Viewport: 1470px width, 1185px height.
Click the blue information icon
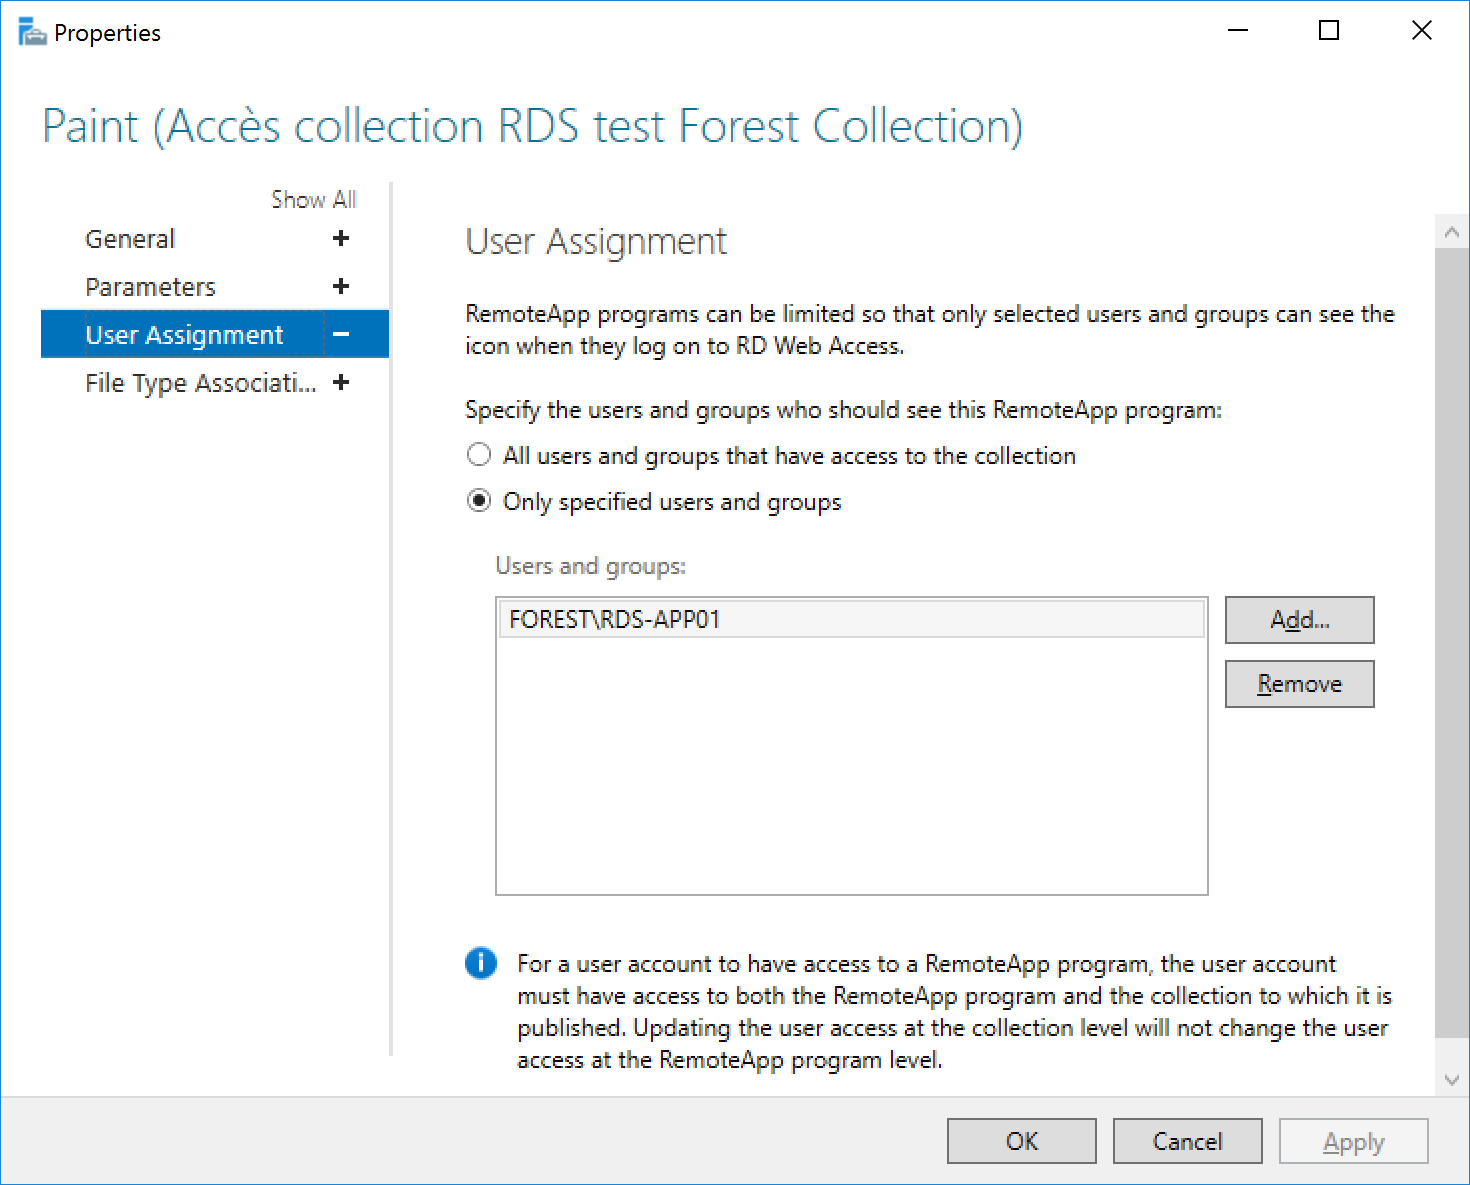(481, 963)
